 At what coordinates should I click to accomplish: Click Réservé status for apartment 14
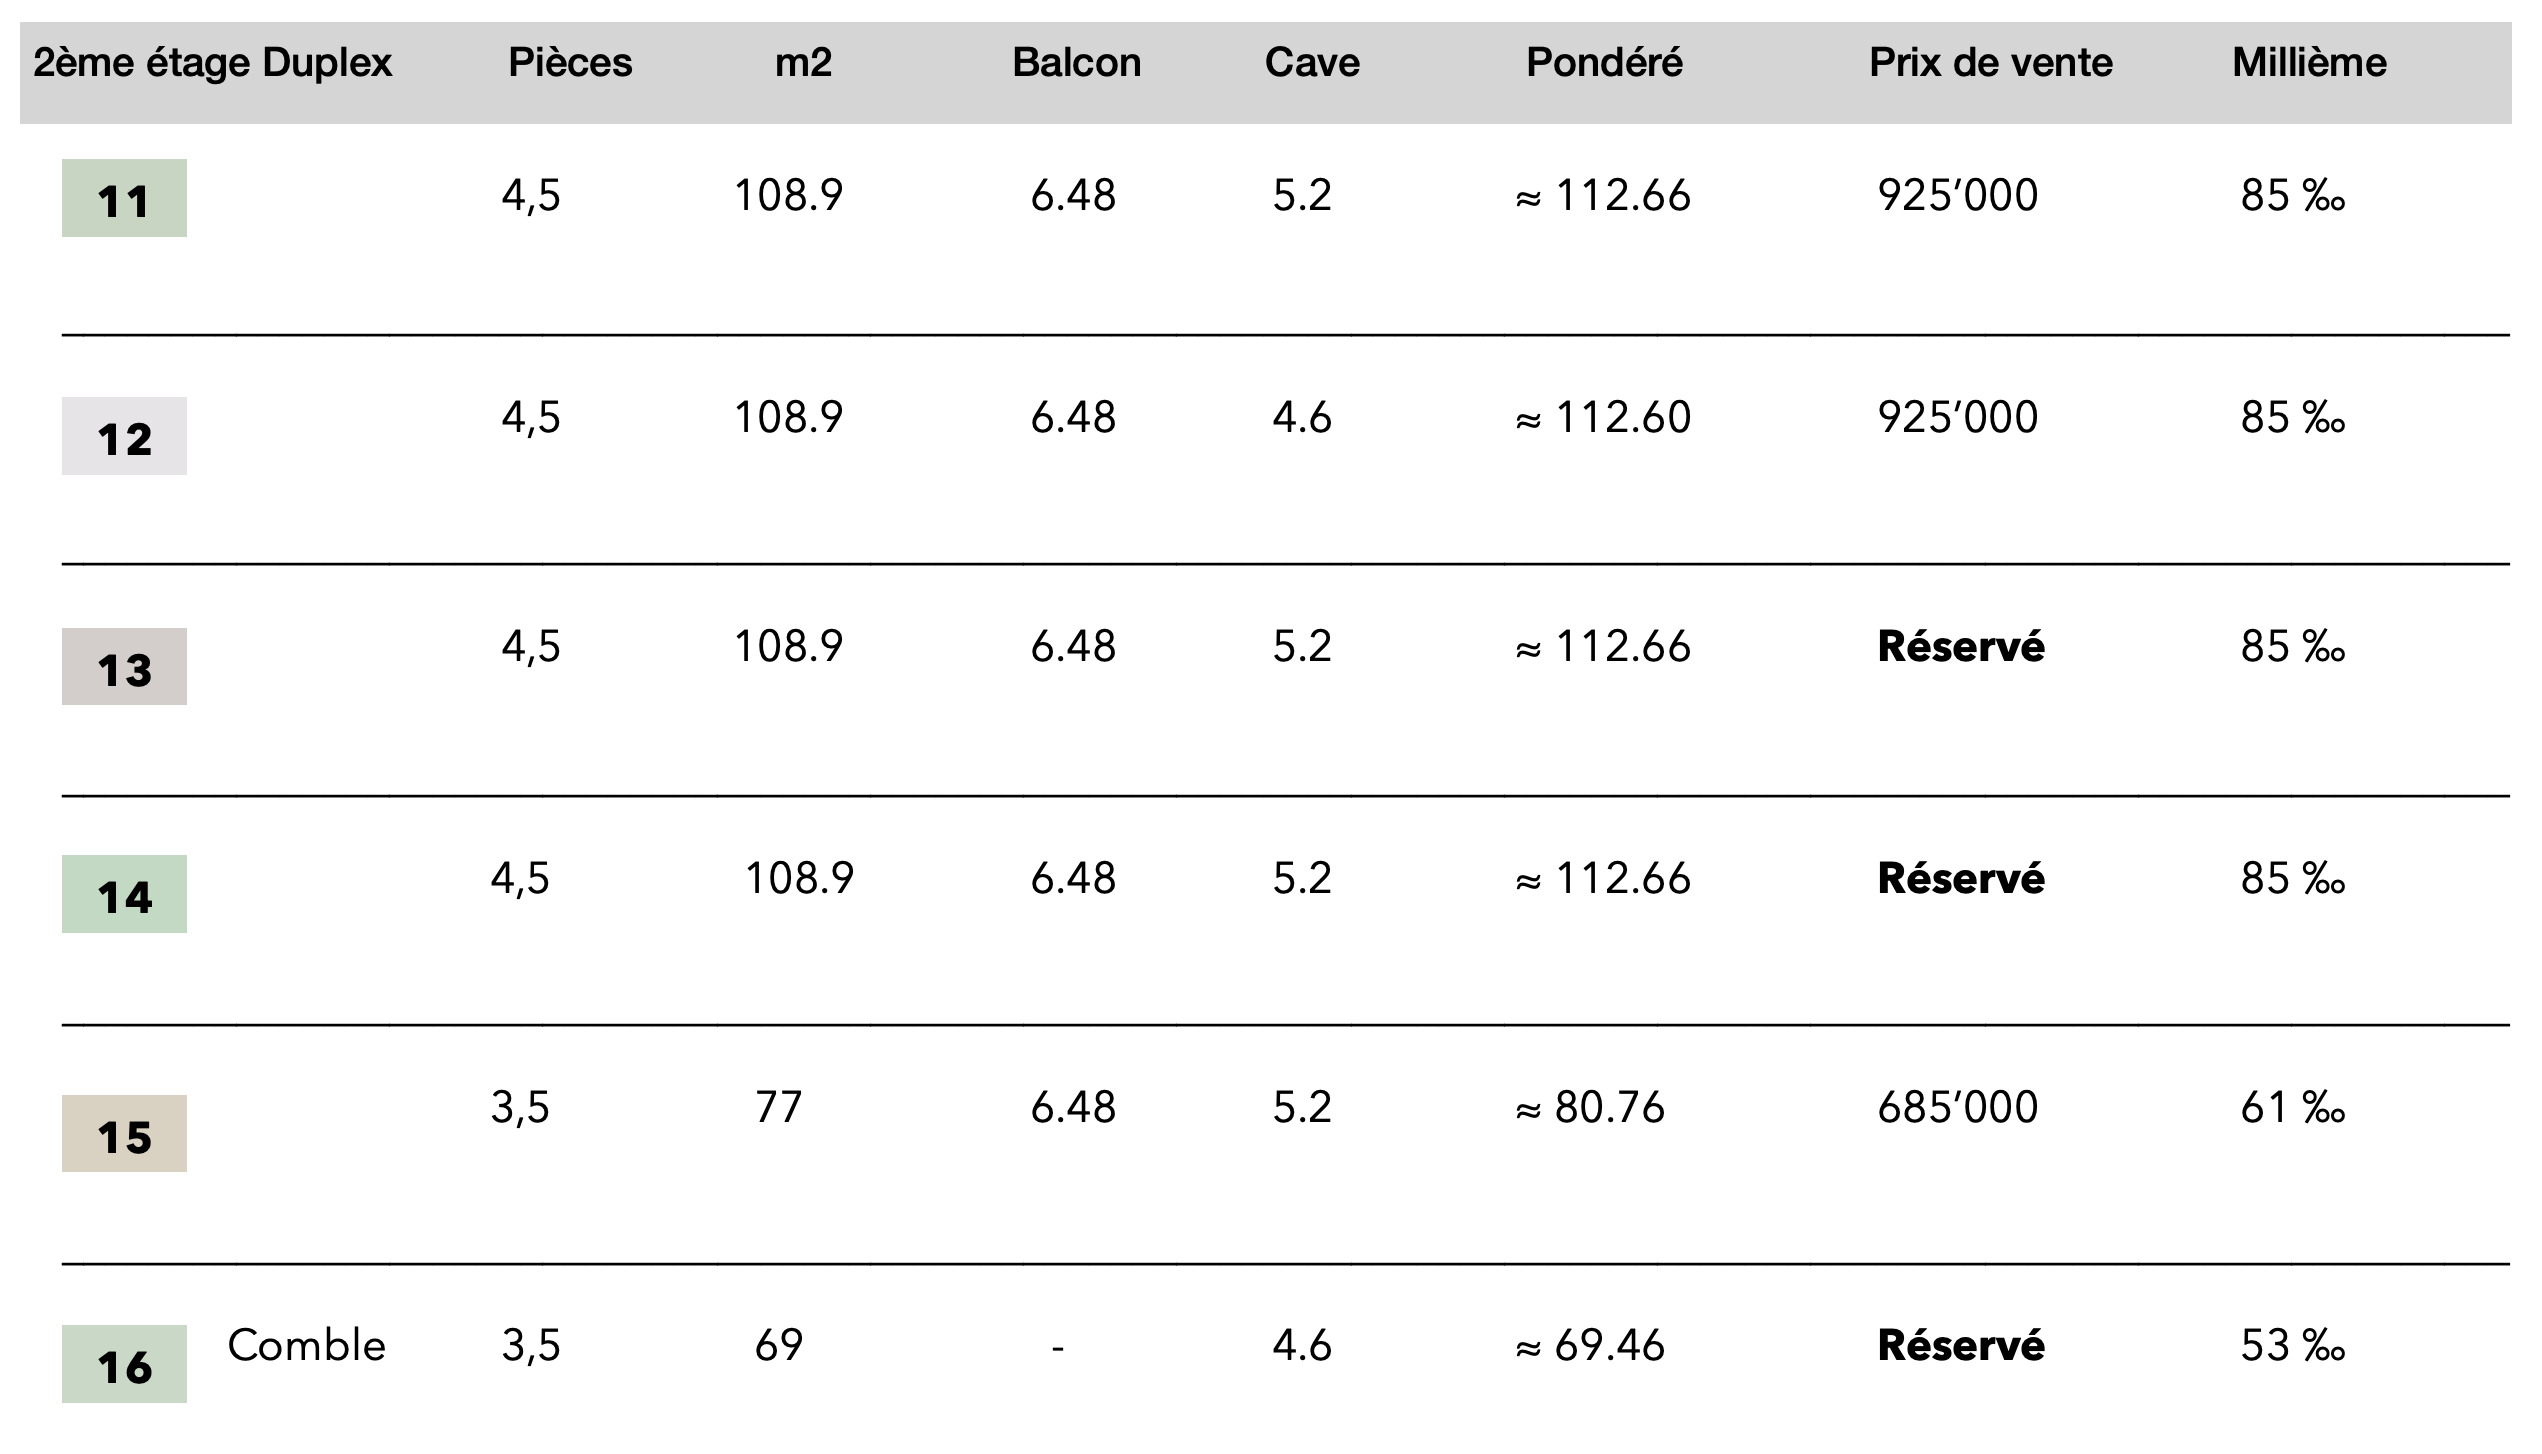tap(1960, 879)
